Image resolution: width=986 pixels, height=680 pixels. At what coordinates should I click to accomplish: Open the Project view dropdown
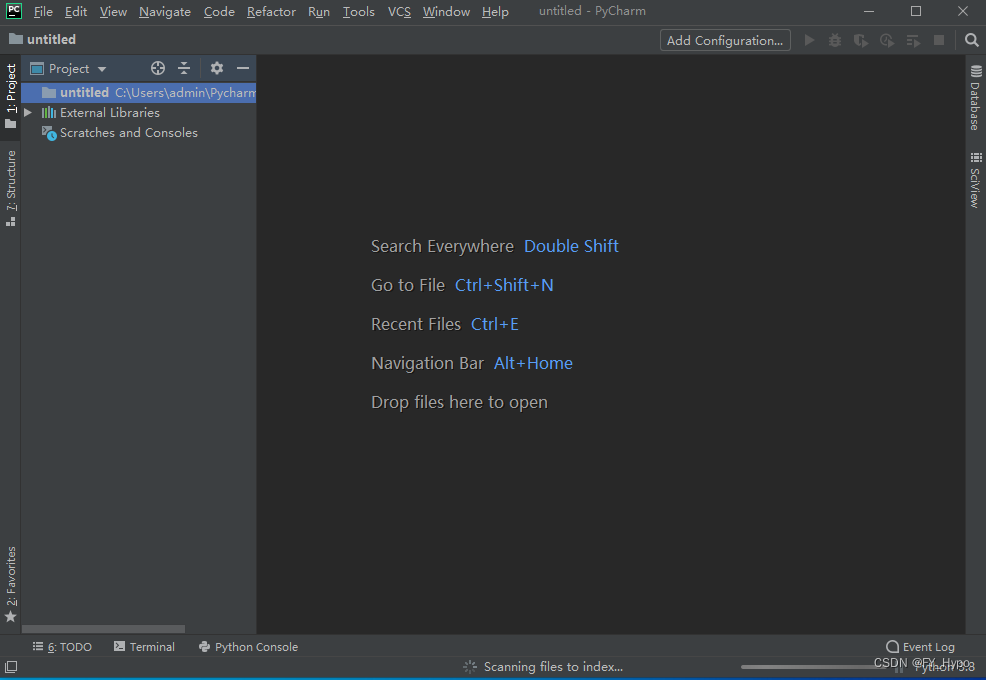coord(101,68)
